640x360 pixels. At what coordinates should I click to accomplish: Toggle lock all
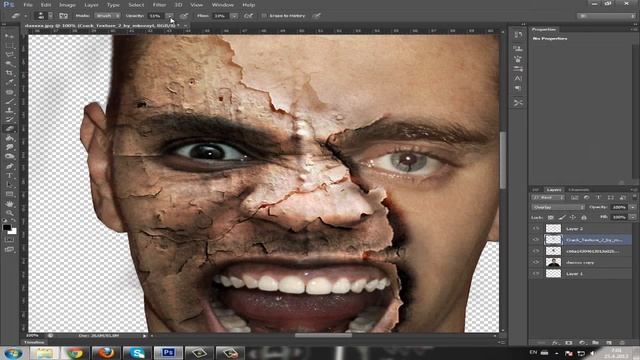584,218
